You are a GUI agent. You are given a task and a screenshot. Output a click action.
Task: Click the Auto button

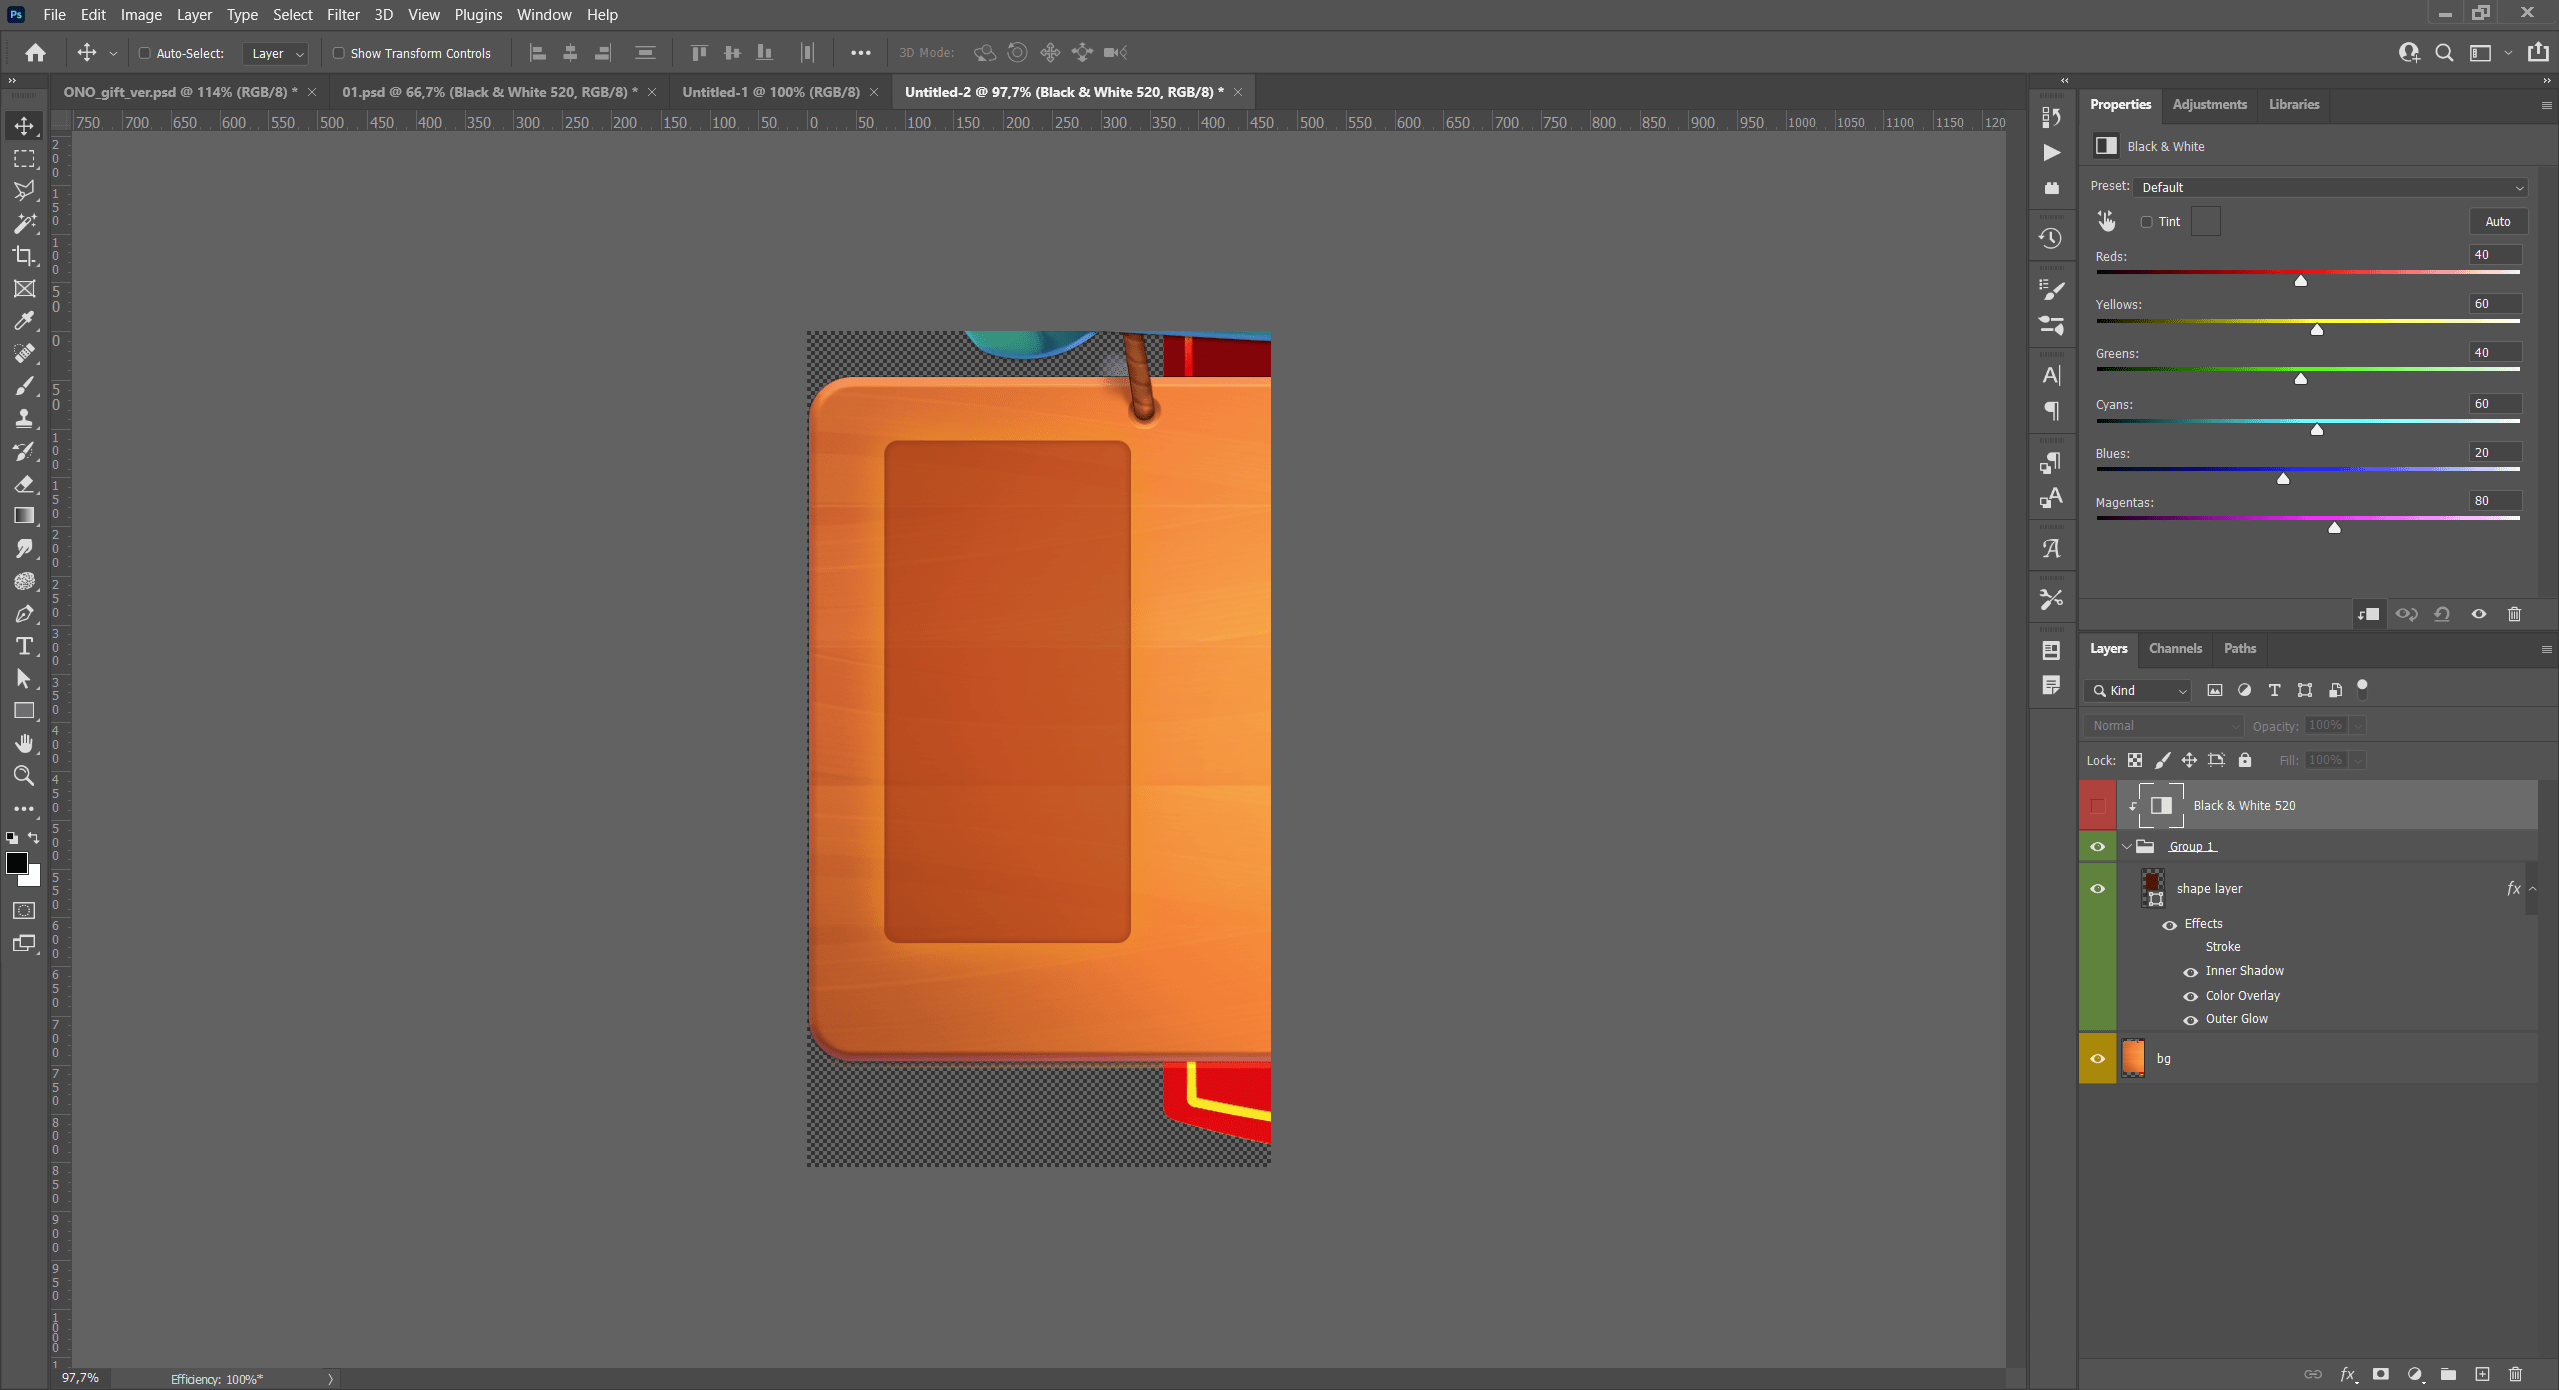[x=2497, y=222]
